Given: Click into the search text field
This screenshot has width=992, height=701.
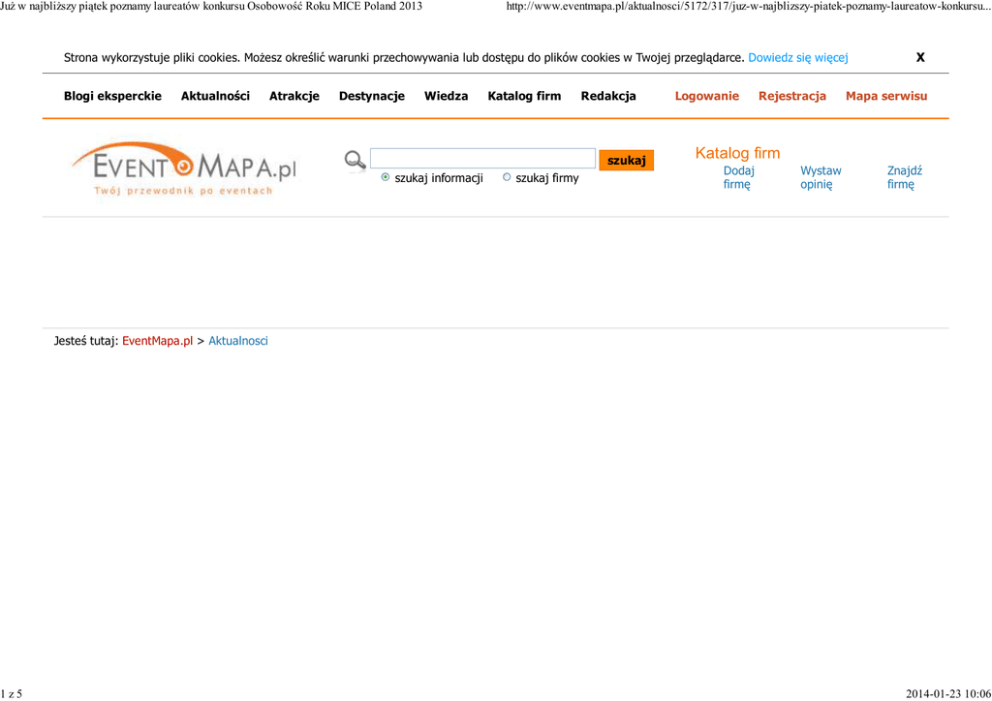Looking at the screenshot, I should click(482, 159).
